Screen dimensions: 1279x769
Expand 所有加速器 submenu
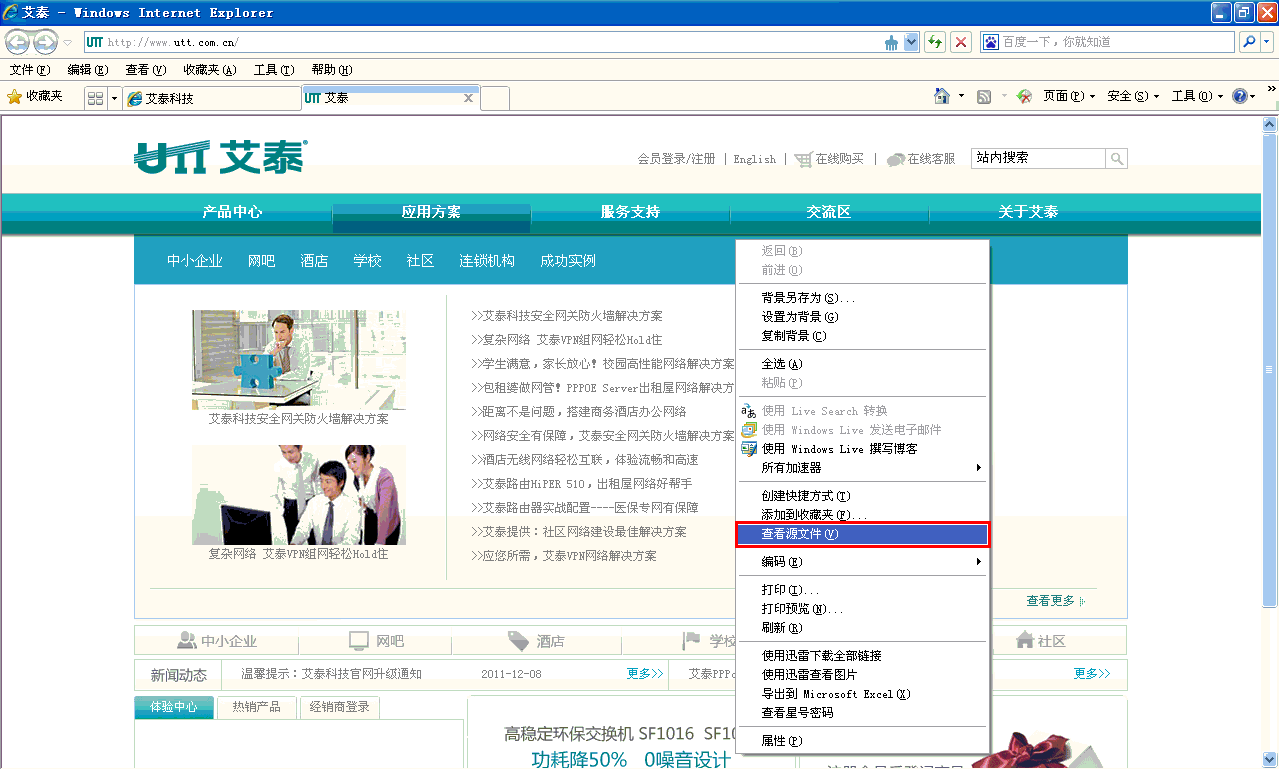point(862,468)
